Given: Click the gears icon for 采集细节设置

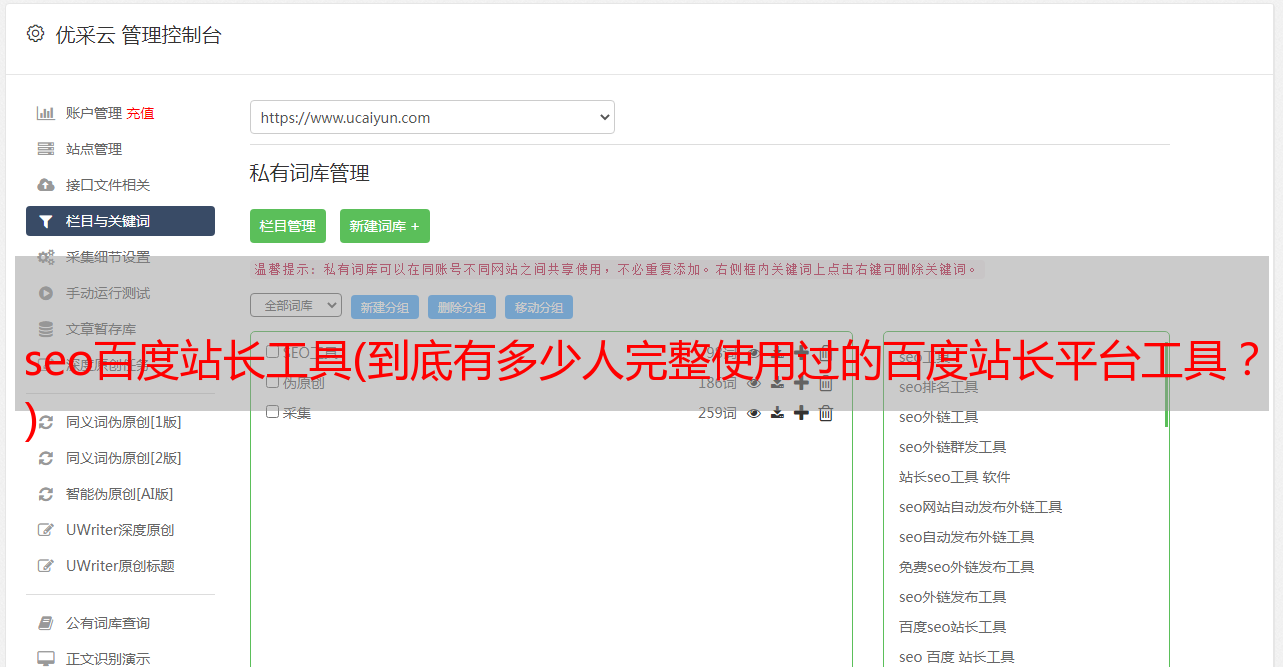Looking at the screenshot, I should click(46, 257).
